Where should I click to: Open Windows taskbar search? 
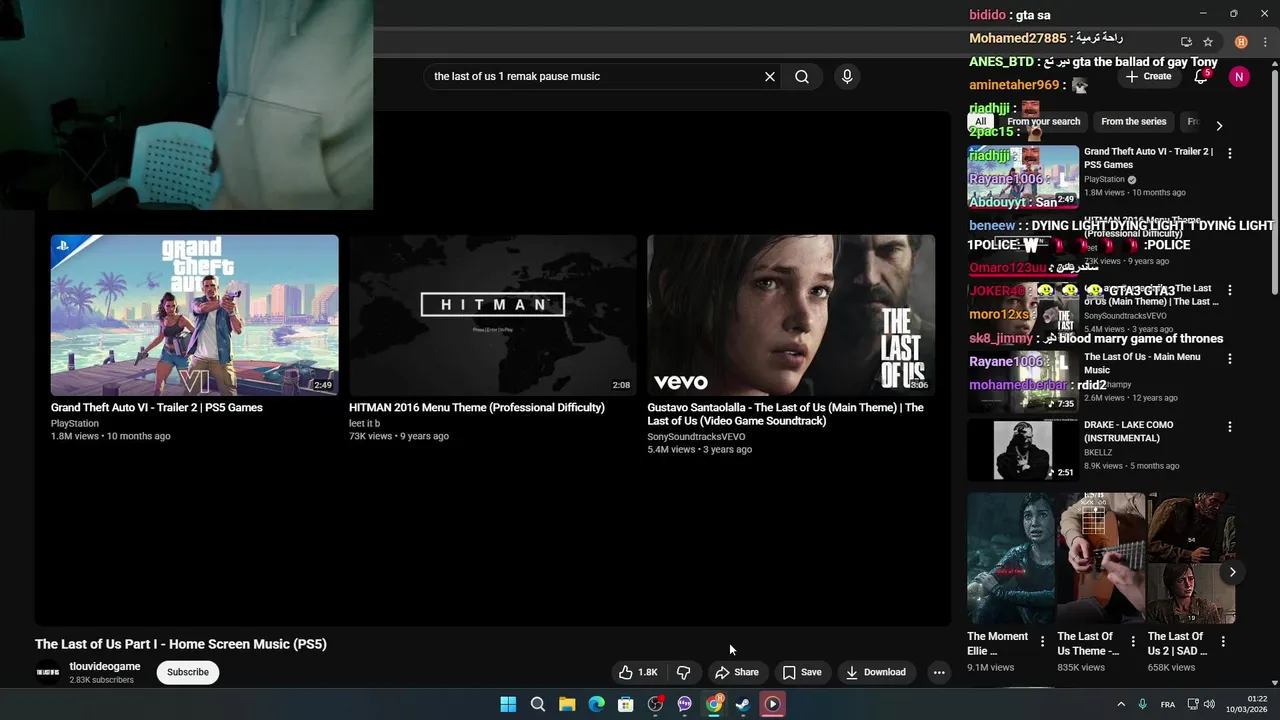click(x=538, y=704)
